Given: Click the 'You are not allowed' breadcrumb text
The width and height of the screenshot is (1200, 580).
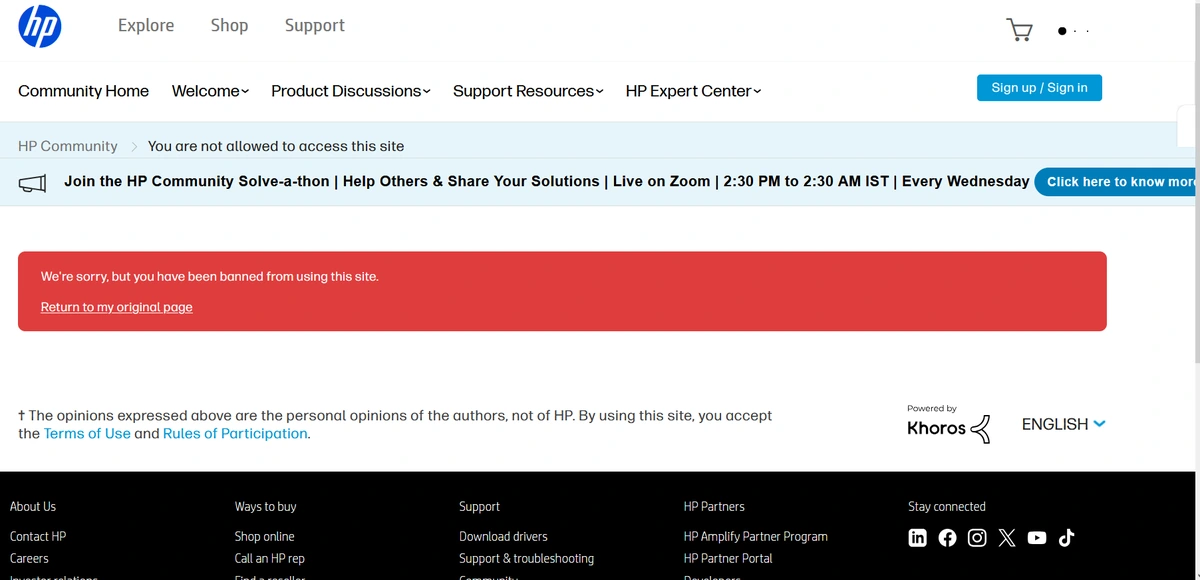Looking at the screenshot, I should [x=276, y=146].
